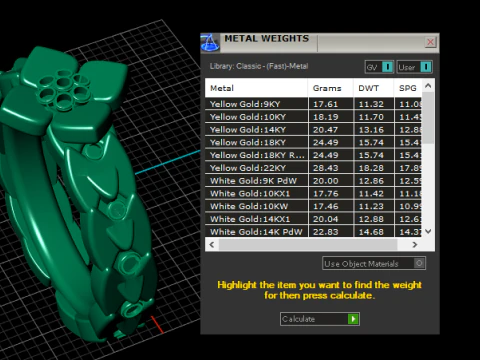Click the 17.46 grams value

[325, 206]
